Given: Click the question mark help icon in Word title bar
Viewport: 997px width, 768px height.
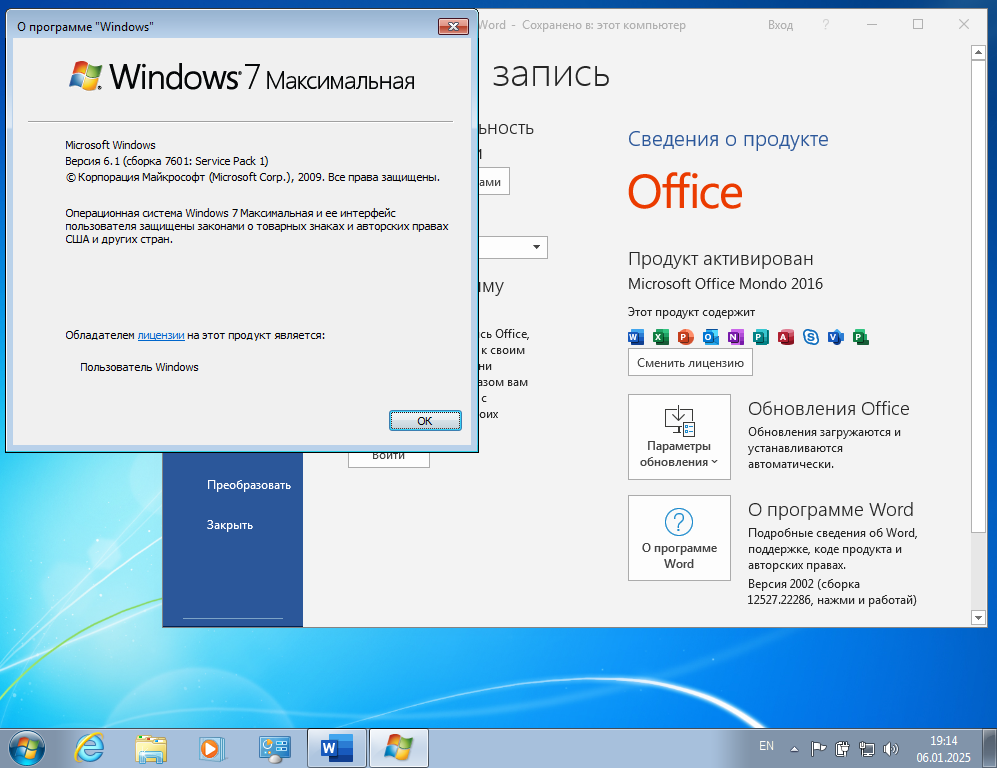Looking at the screenshot, I should (x=825, y=25).
